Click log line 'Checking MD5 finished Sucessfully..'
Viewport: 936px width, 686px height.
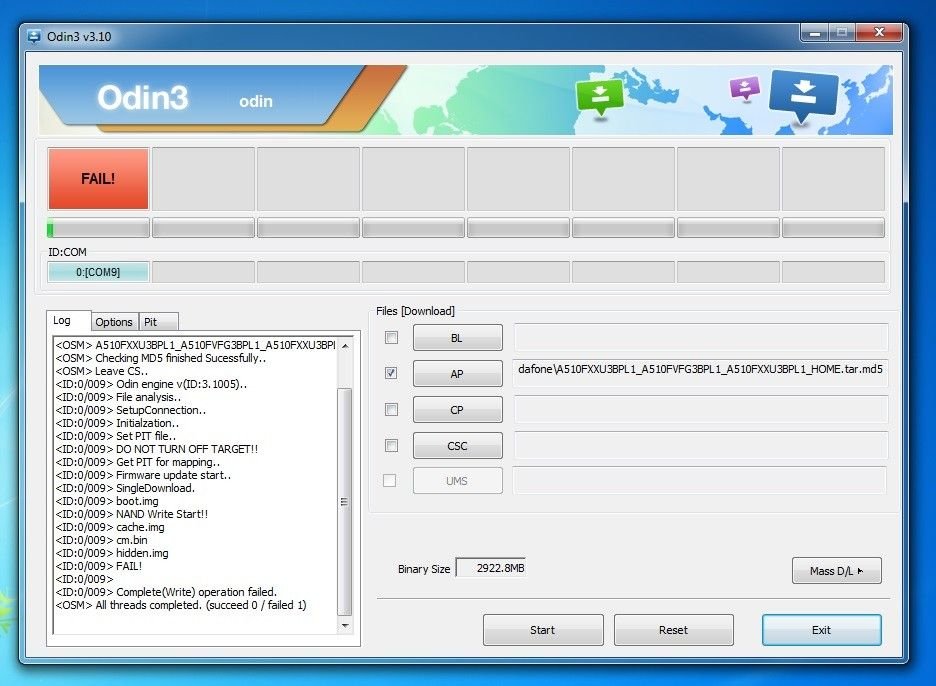tap(161, 358)
